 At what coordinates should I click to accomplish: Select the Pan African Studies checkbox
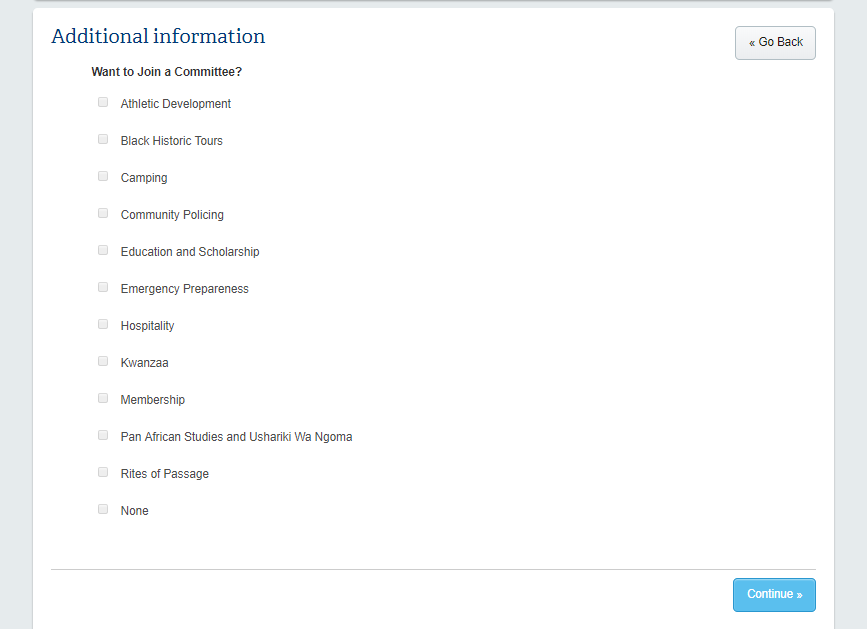[103, 435]
